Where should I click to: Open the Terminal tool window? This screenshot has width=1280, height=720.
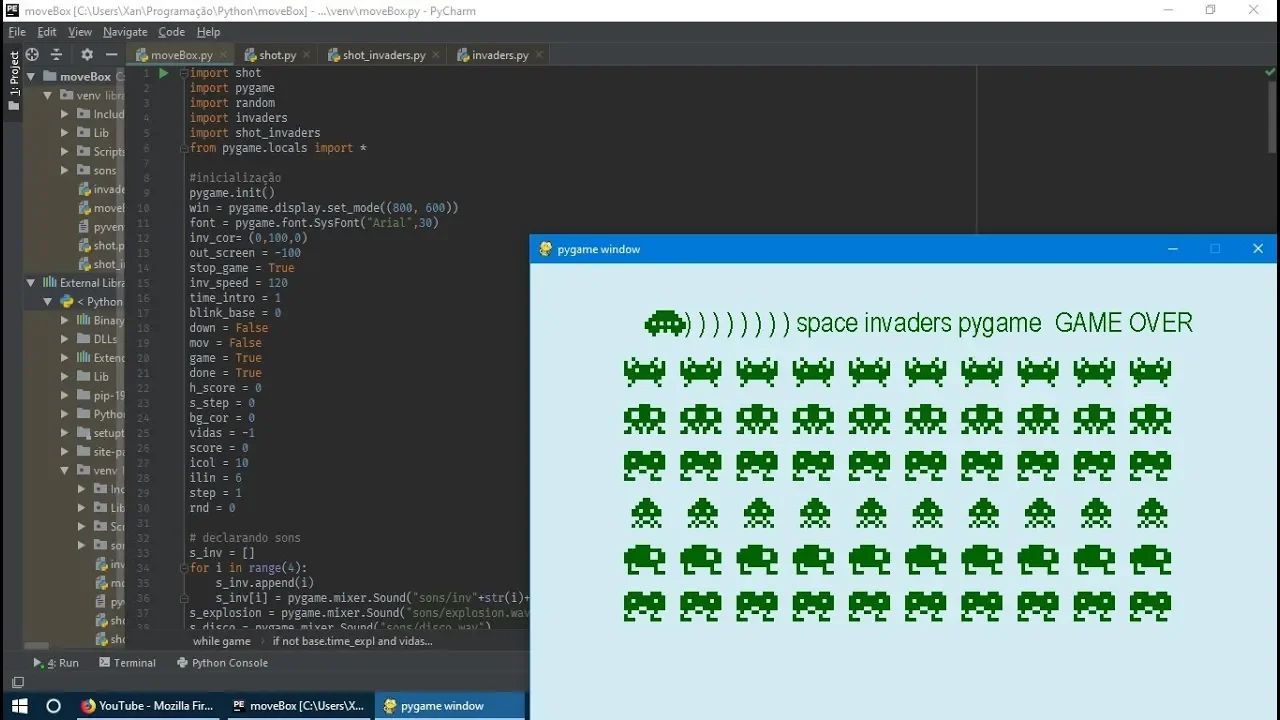click(127, 663)
